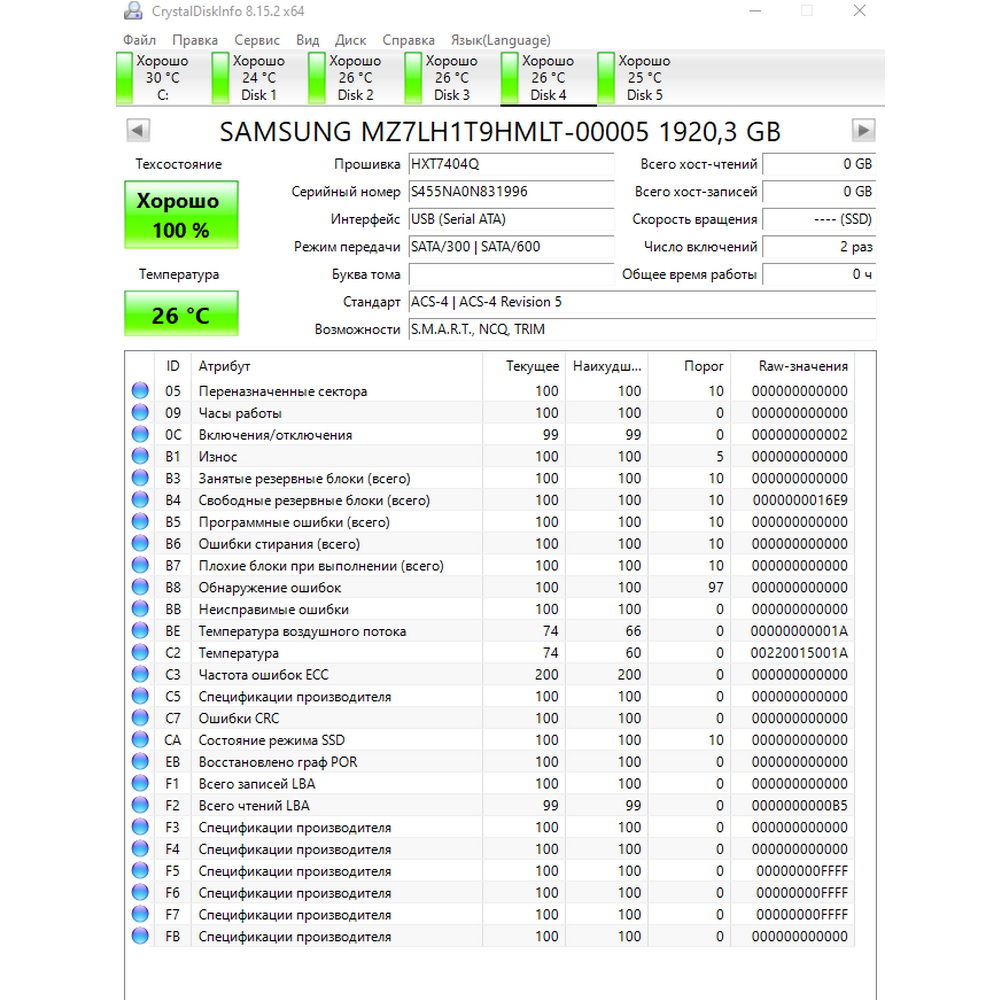Click the blue status orb beside Износ
The width and height of the screenshot is (1000, 1000).
point(140,456)
